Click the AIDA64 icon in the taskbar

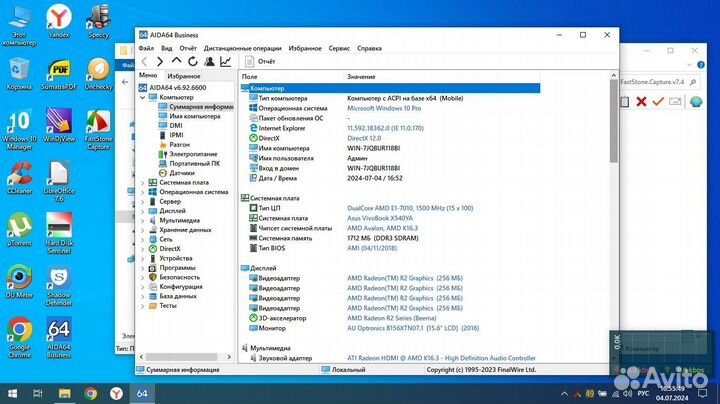pos(142,394)
